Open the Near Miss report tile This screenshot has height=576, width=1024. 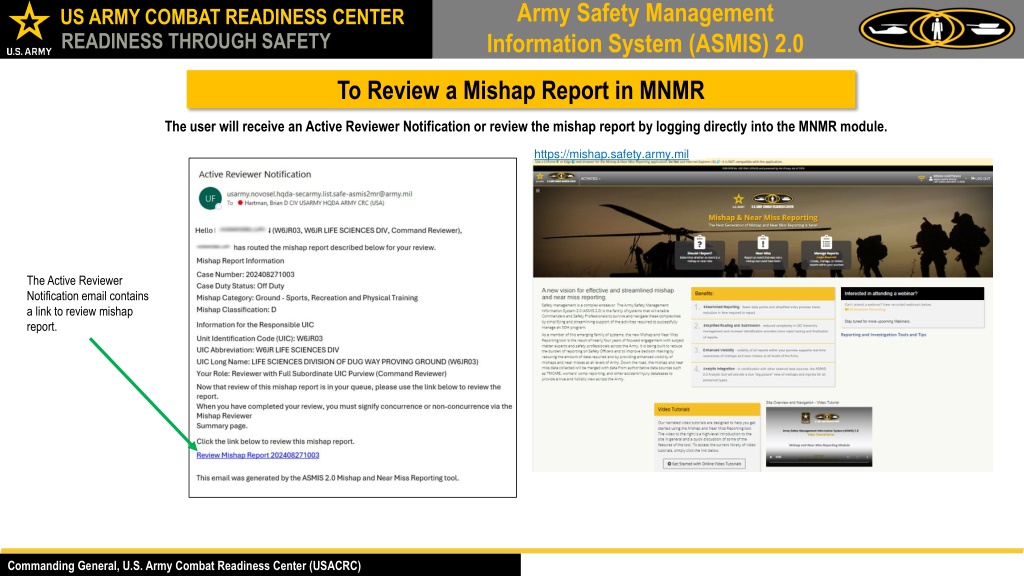pyautogui.click(x=762, y=243)
